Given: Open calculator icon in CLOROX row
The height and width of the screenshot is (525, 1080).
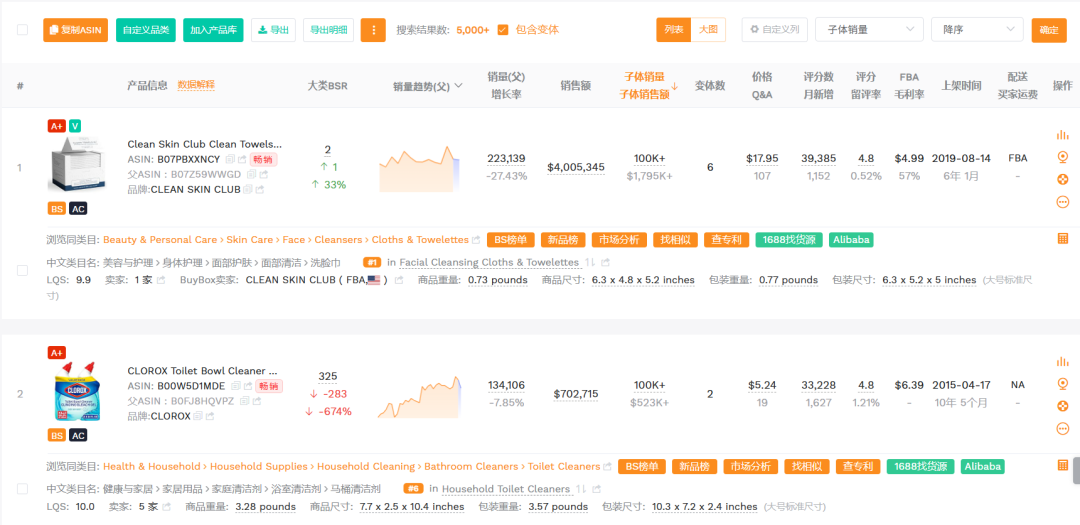Looking at the screenshot, I should coord(1062,466).
